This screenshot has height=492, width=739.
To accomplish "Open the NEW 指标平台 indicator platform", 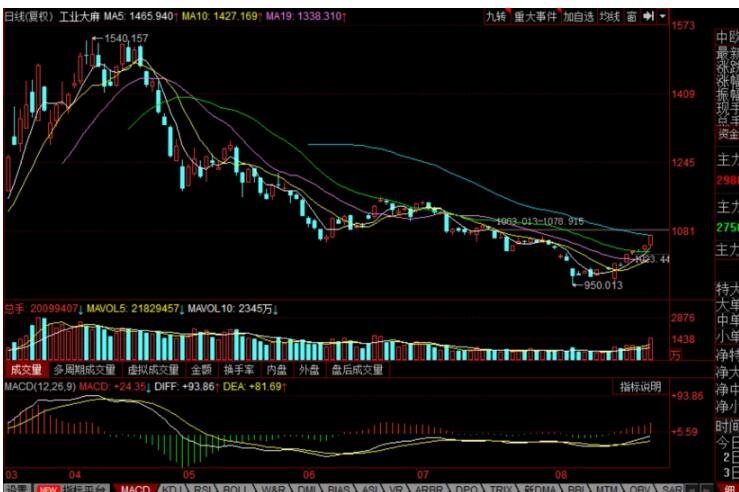I will [x=72, y=488].
